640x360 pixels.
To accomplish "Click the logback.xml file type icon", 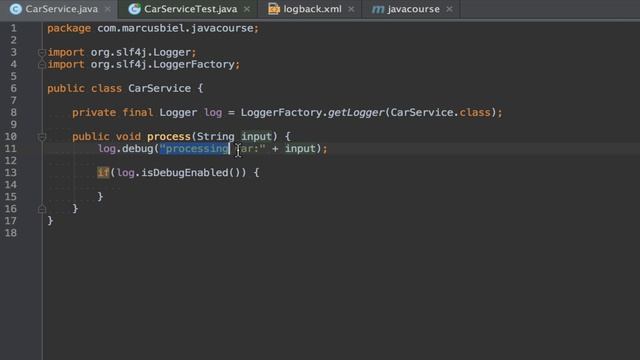I will pyautogui.click(x=274, y=9).
